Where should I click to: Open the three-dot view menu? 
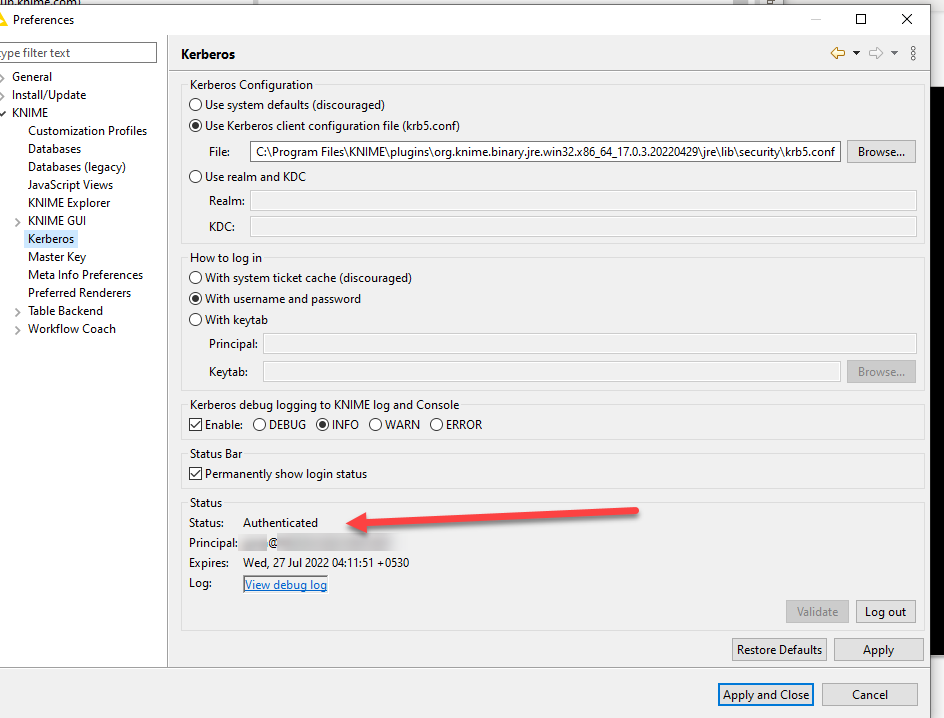(x=913, y=54)
